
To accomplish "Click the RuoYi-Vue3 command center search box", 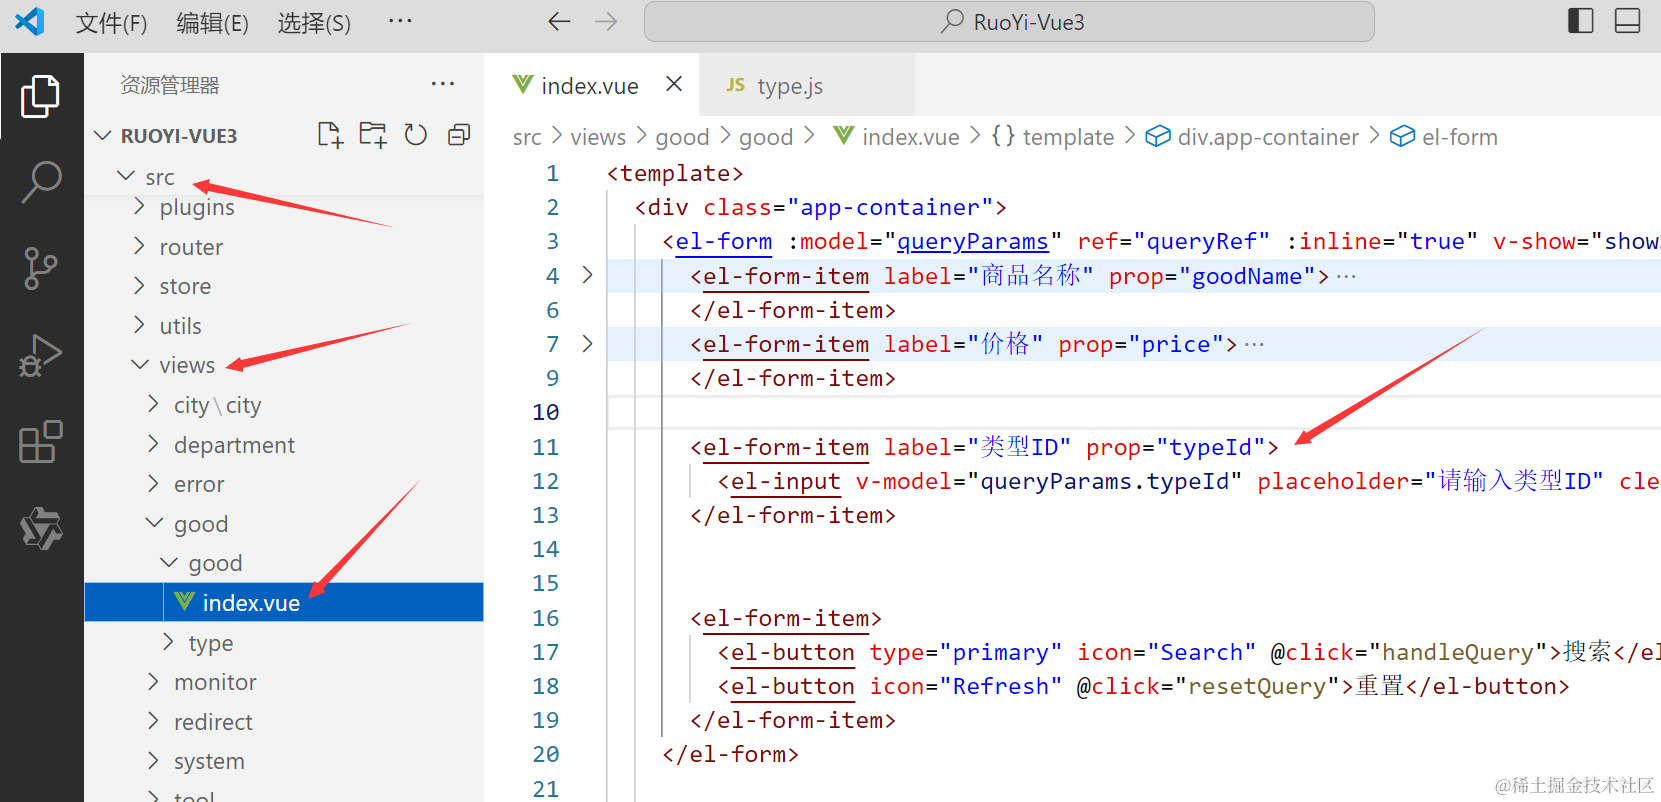I will tap(1009, 22).
